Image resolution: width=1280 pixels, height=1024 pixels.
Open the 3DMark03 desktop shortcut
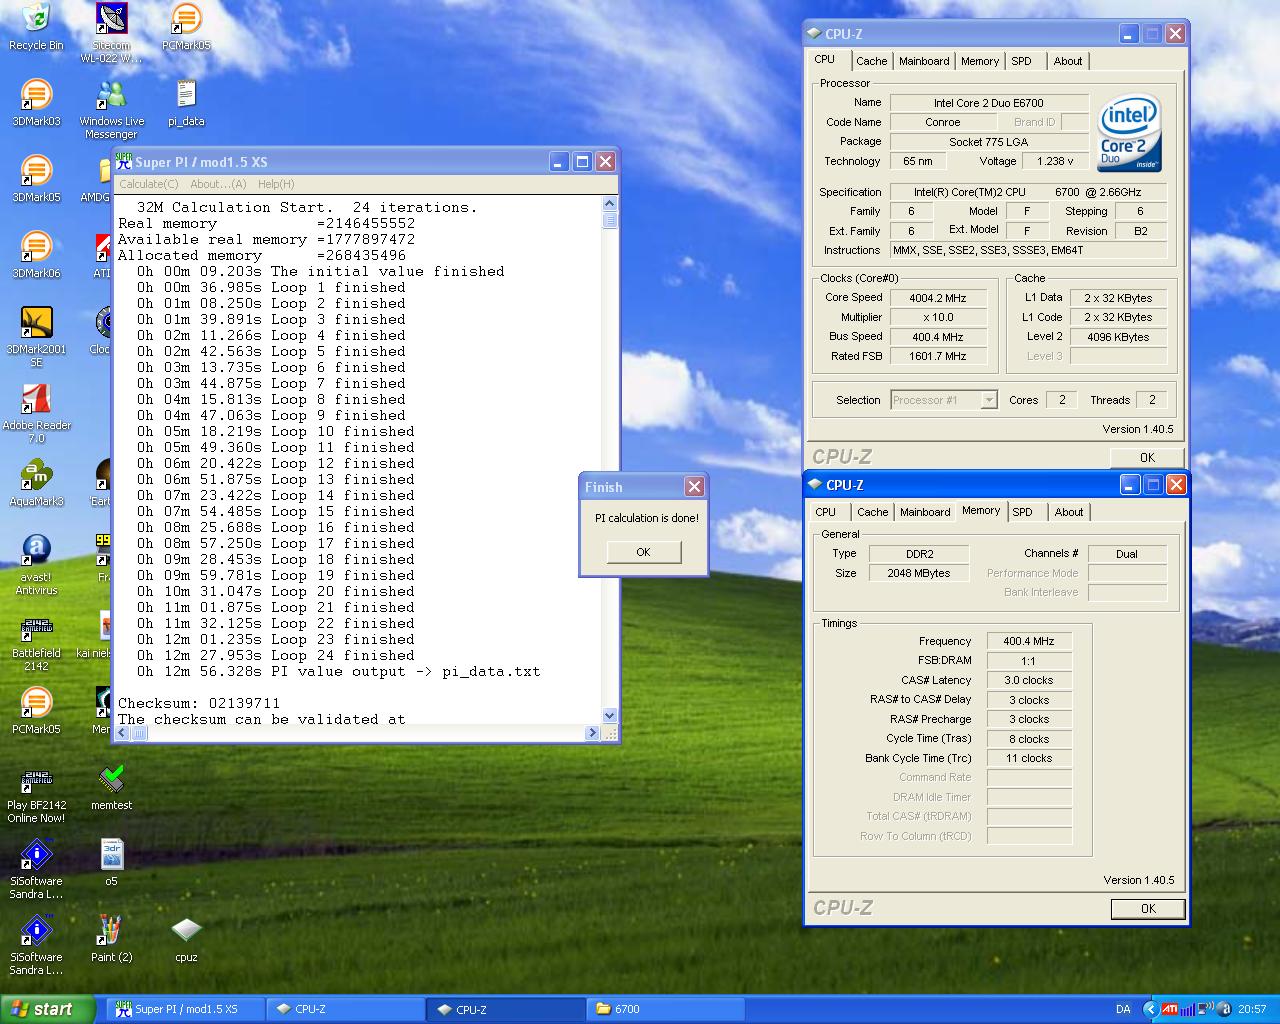(36, 103)
